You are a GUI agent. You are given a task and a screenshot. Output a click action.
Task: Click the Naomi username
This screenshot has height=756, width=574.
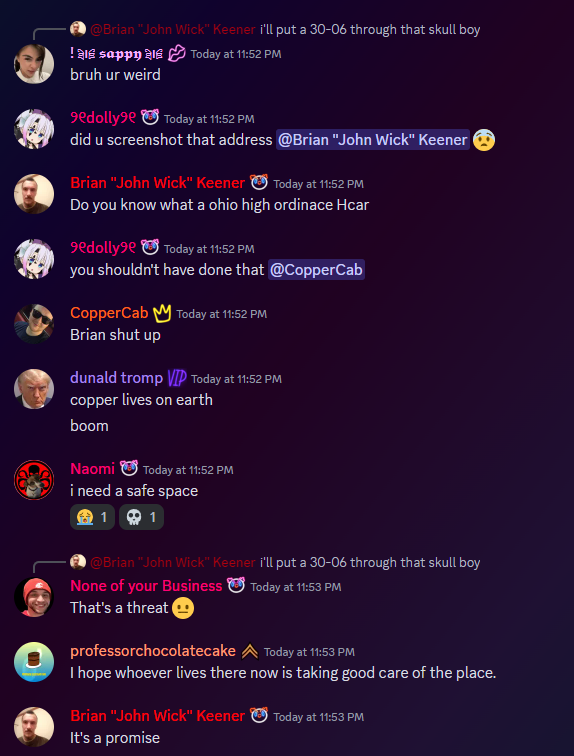pyautogui.click(x=93, y=469)
